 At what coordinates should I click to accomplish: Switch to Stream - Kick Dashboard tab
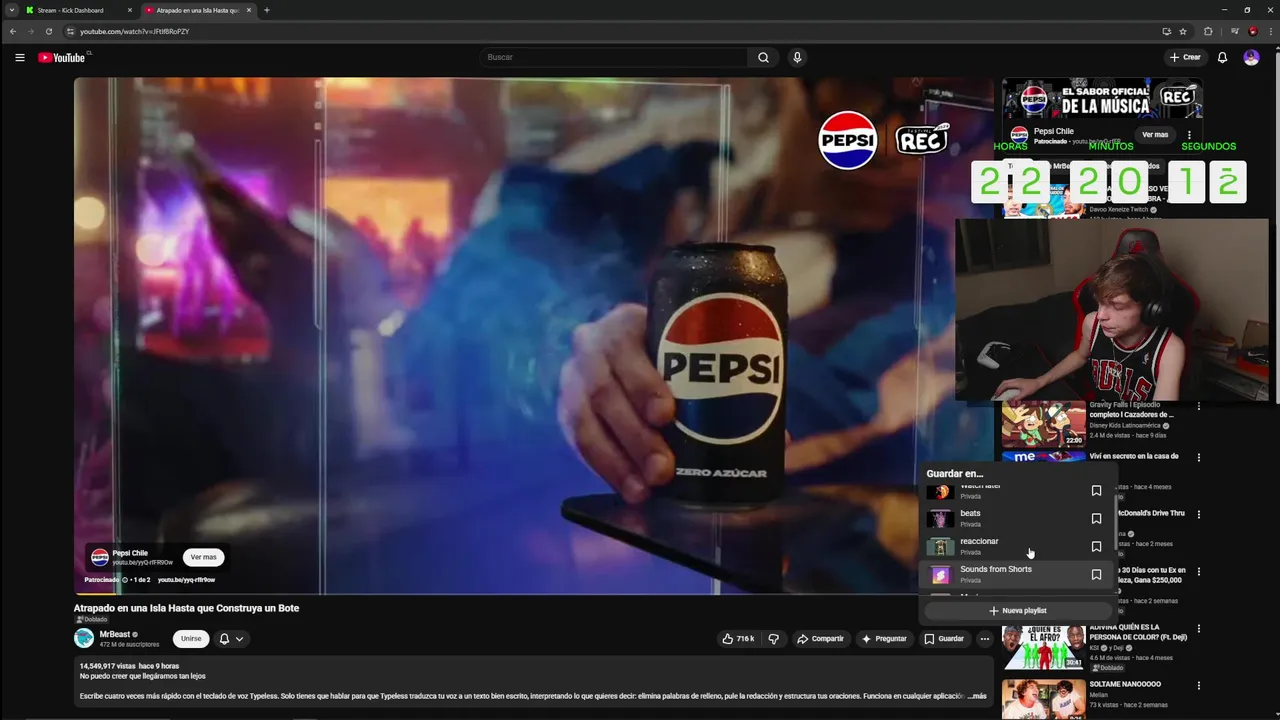(78, 10)
